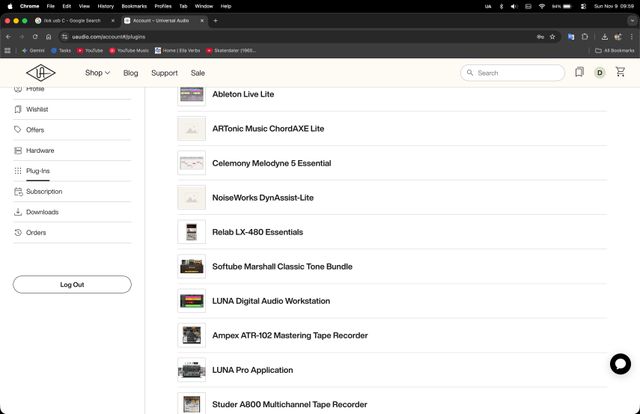This screenshot has height=414, width=640.
Task: Click the Orders history icon
Action: (x=17, y=233)
